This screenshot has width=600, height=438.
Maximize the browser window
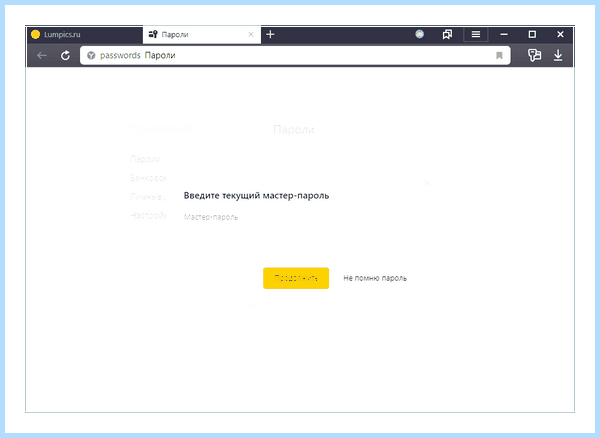tap(532, 34)
